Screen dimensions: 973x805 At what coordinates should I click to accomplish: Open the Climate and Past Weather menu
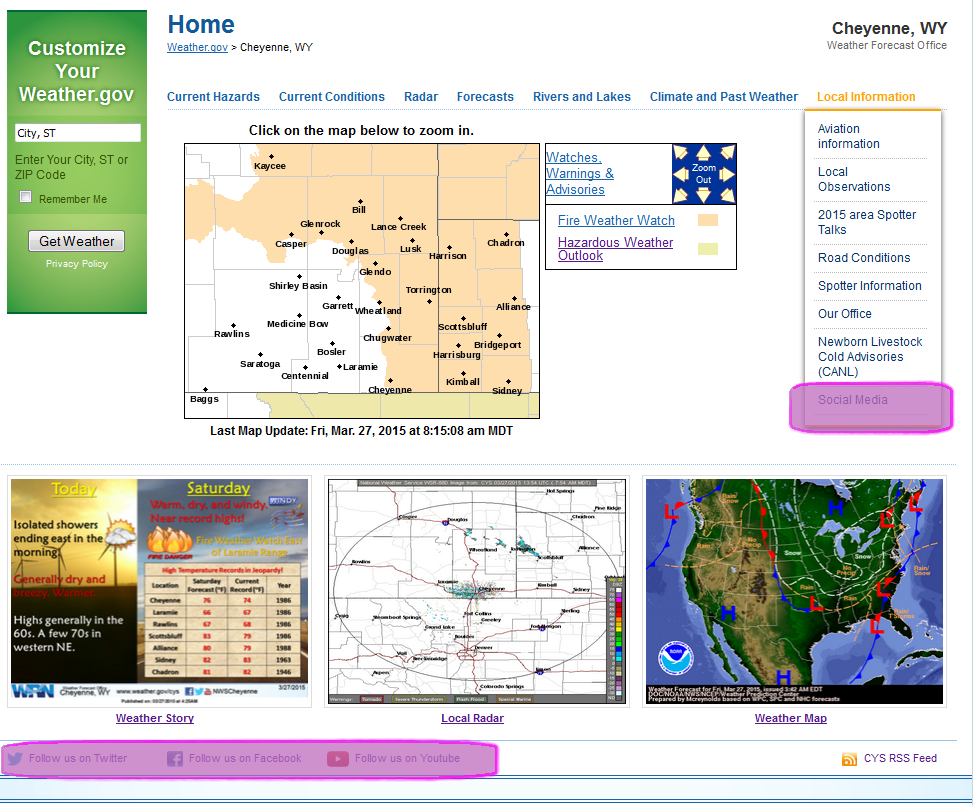click(x=724, y=97)
